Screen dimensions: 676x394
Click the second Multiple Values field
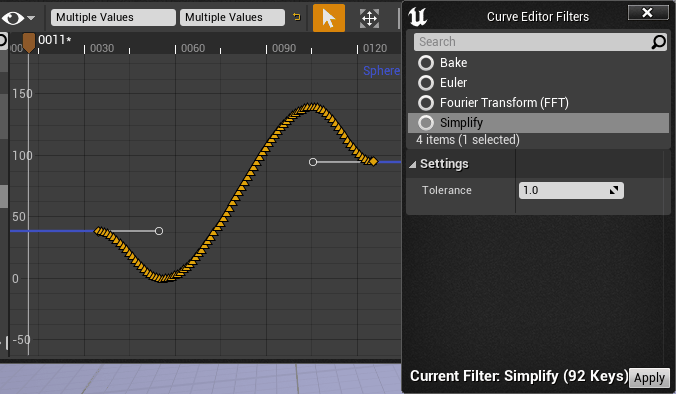(232, 17)
